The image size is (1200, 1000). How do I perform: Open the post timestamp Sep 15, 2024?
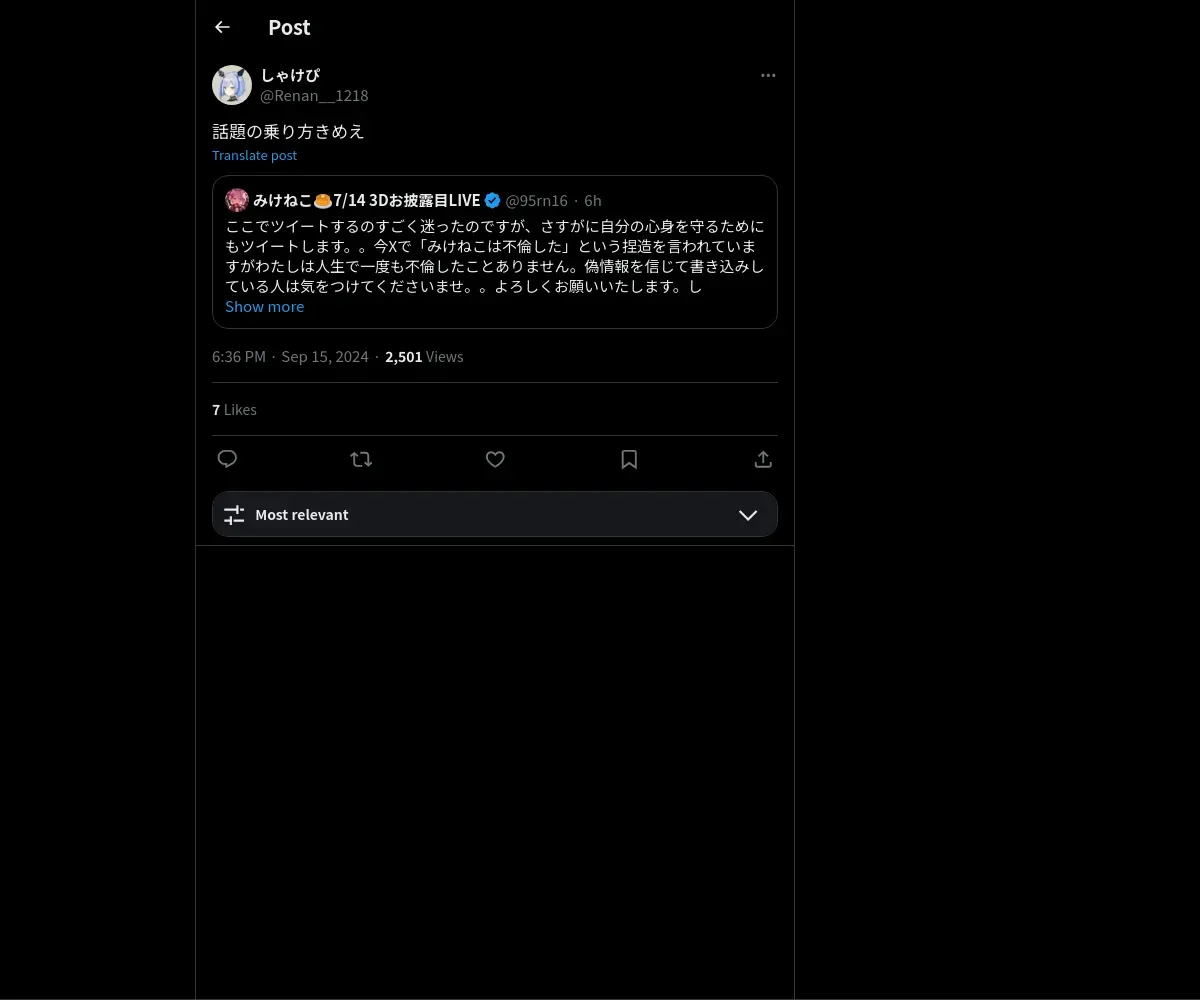click(325, 357)
